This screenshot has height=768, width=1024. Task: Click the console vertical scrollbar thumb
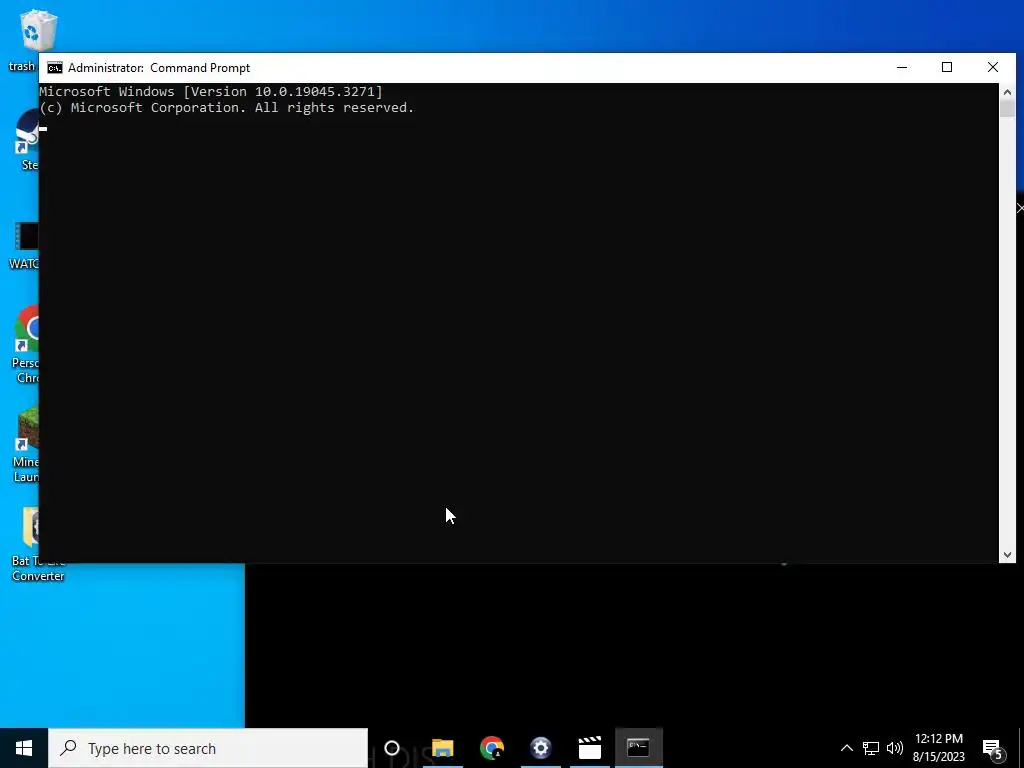point(1007,109)
